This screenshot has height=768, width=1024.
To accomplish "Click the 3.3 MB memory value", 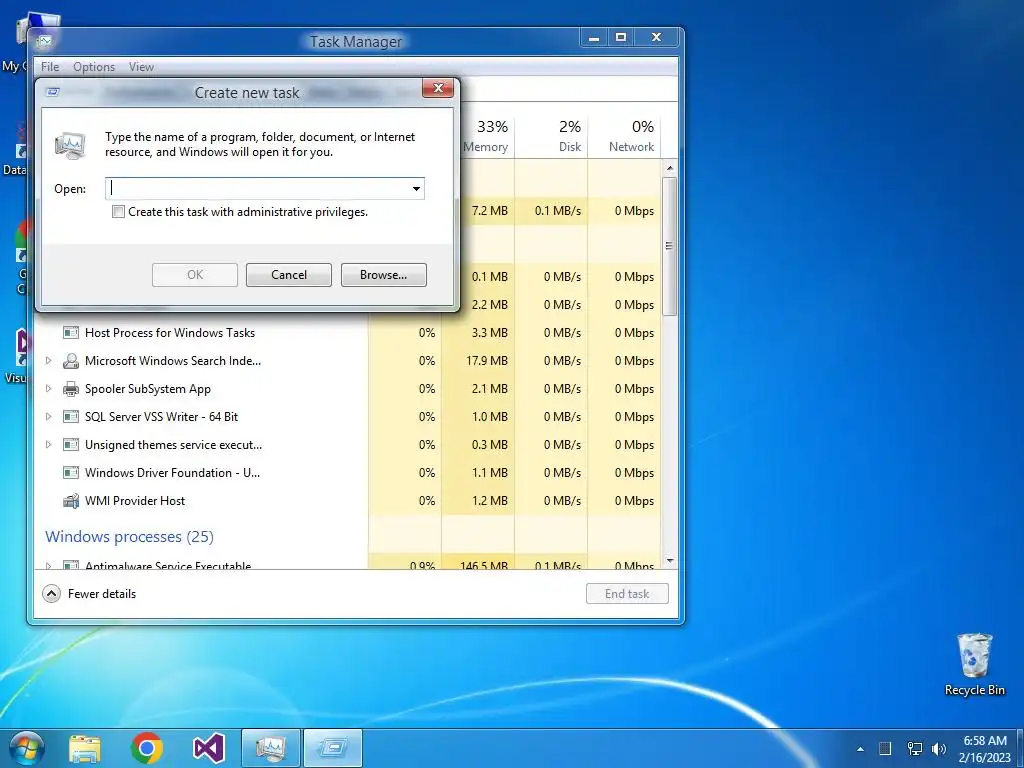I will tap(490, 332).
